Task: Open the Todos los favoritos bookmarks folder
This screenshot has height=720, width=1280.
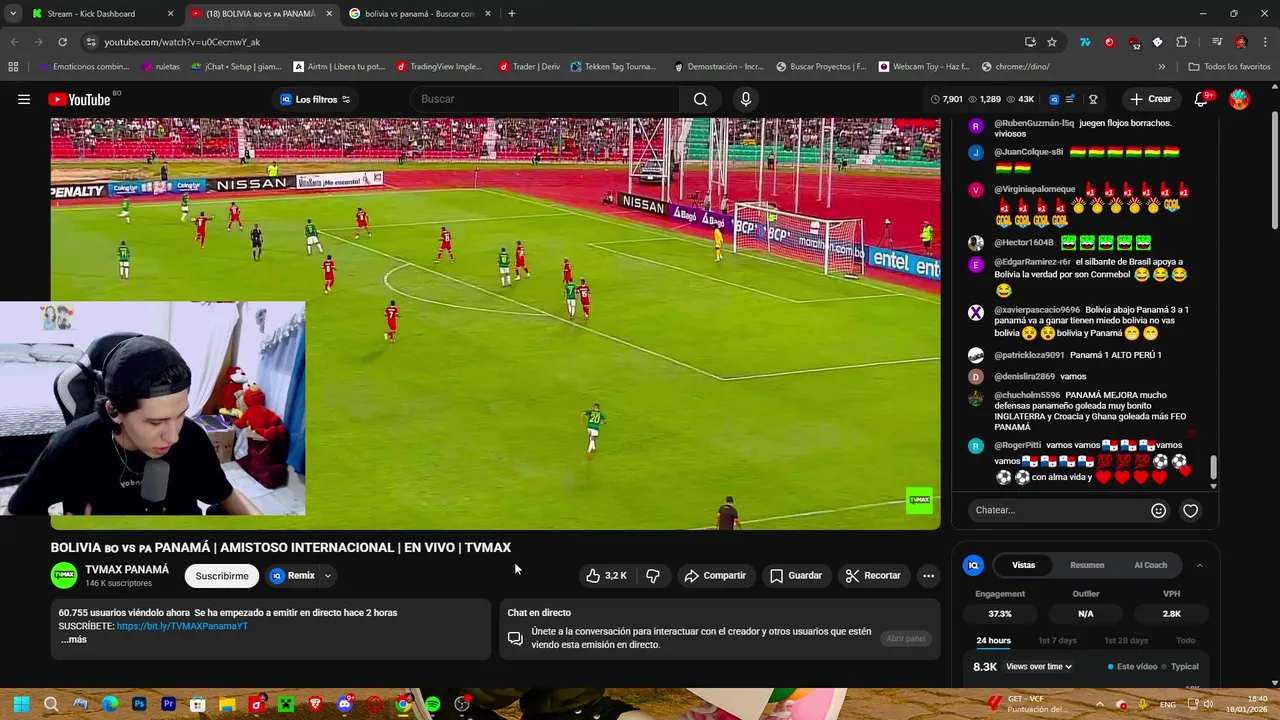Action: click(x=1229, y=67)
